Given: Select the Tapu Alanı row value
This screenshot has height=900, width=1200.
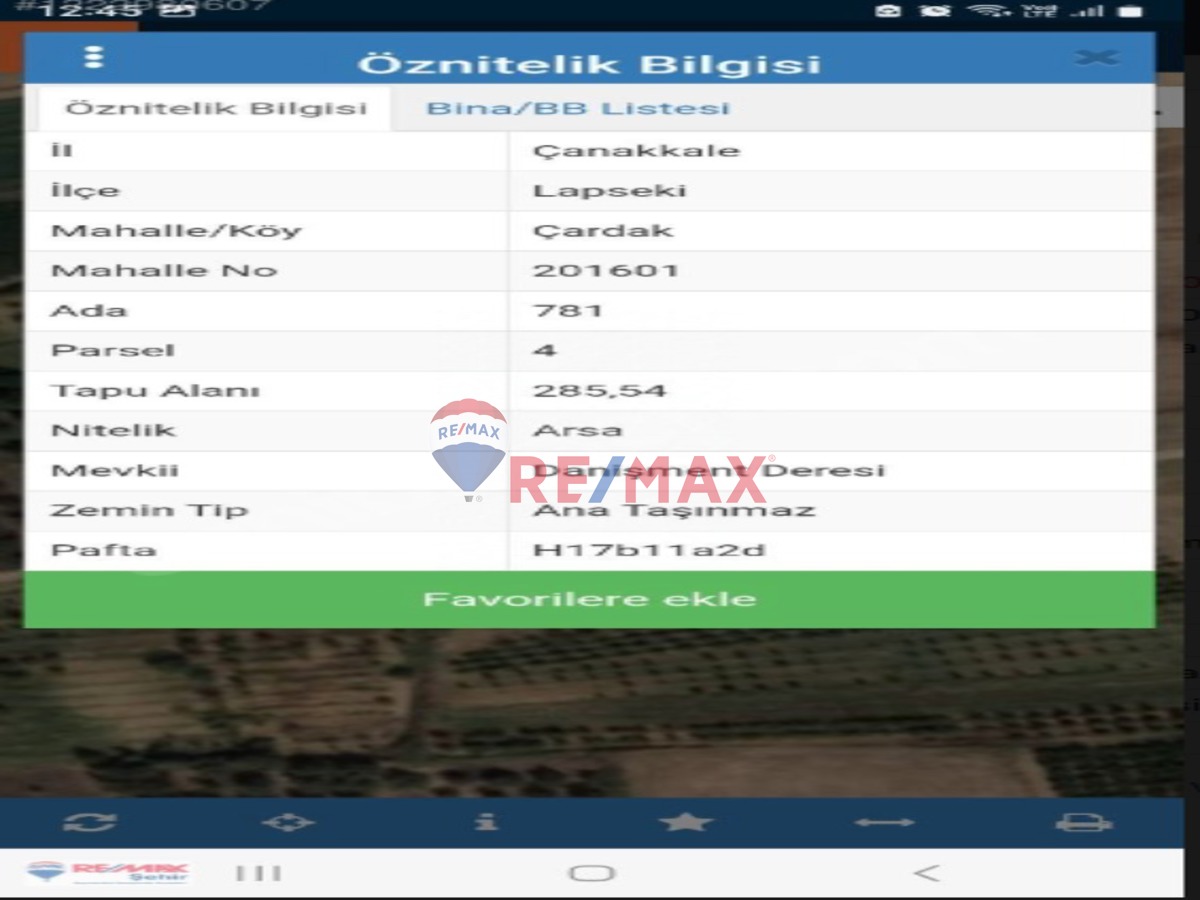Looking at the screenshot, I should [600, 390].
